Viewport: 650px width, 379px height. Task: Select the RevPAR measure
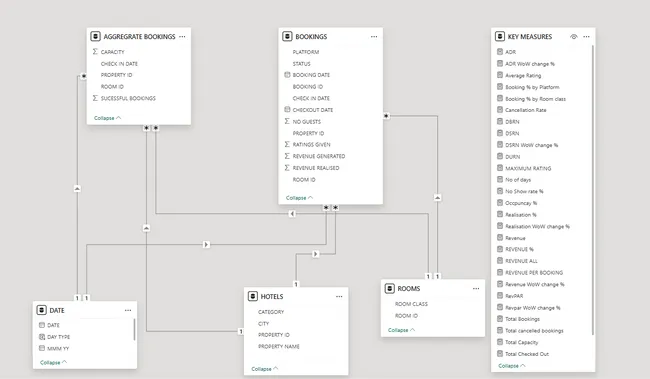point(510,296)
